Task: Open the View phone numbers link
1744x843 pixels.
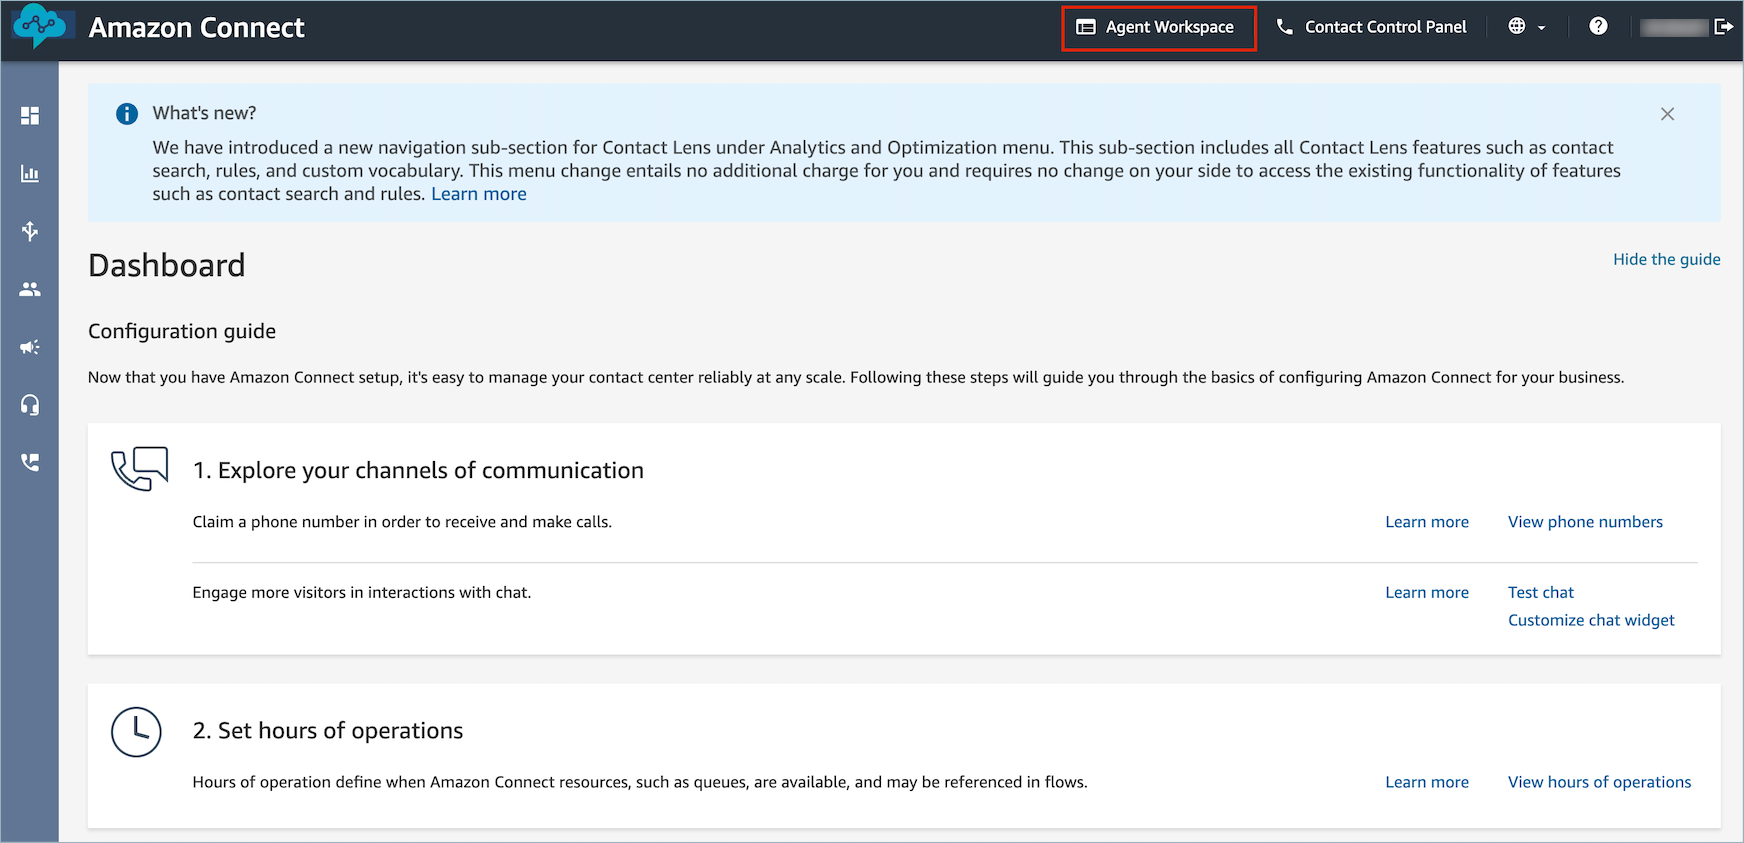Action: [x=1585, y=522]
